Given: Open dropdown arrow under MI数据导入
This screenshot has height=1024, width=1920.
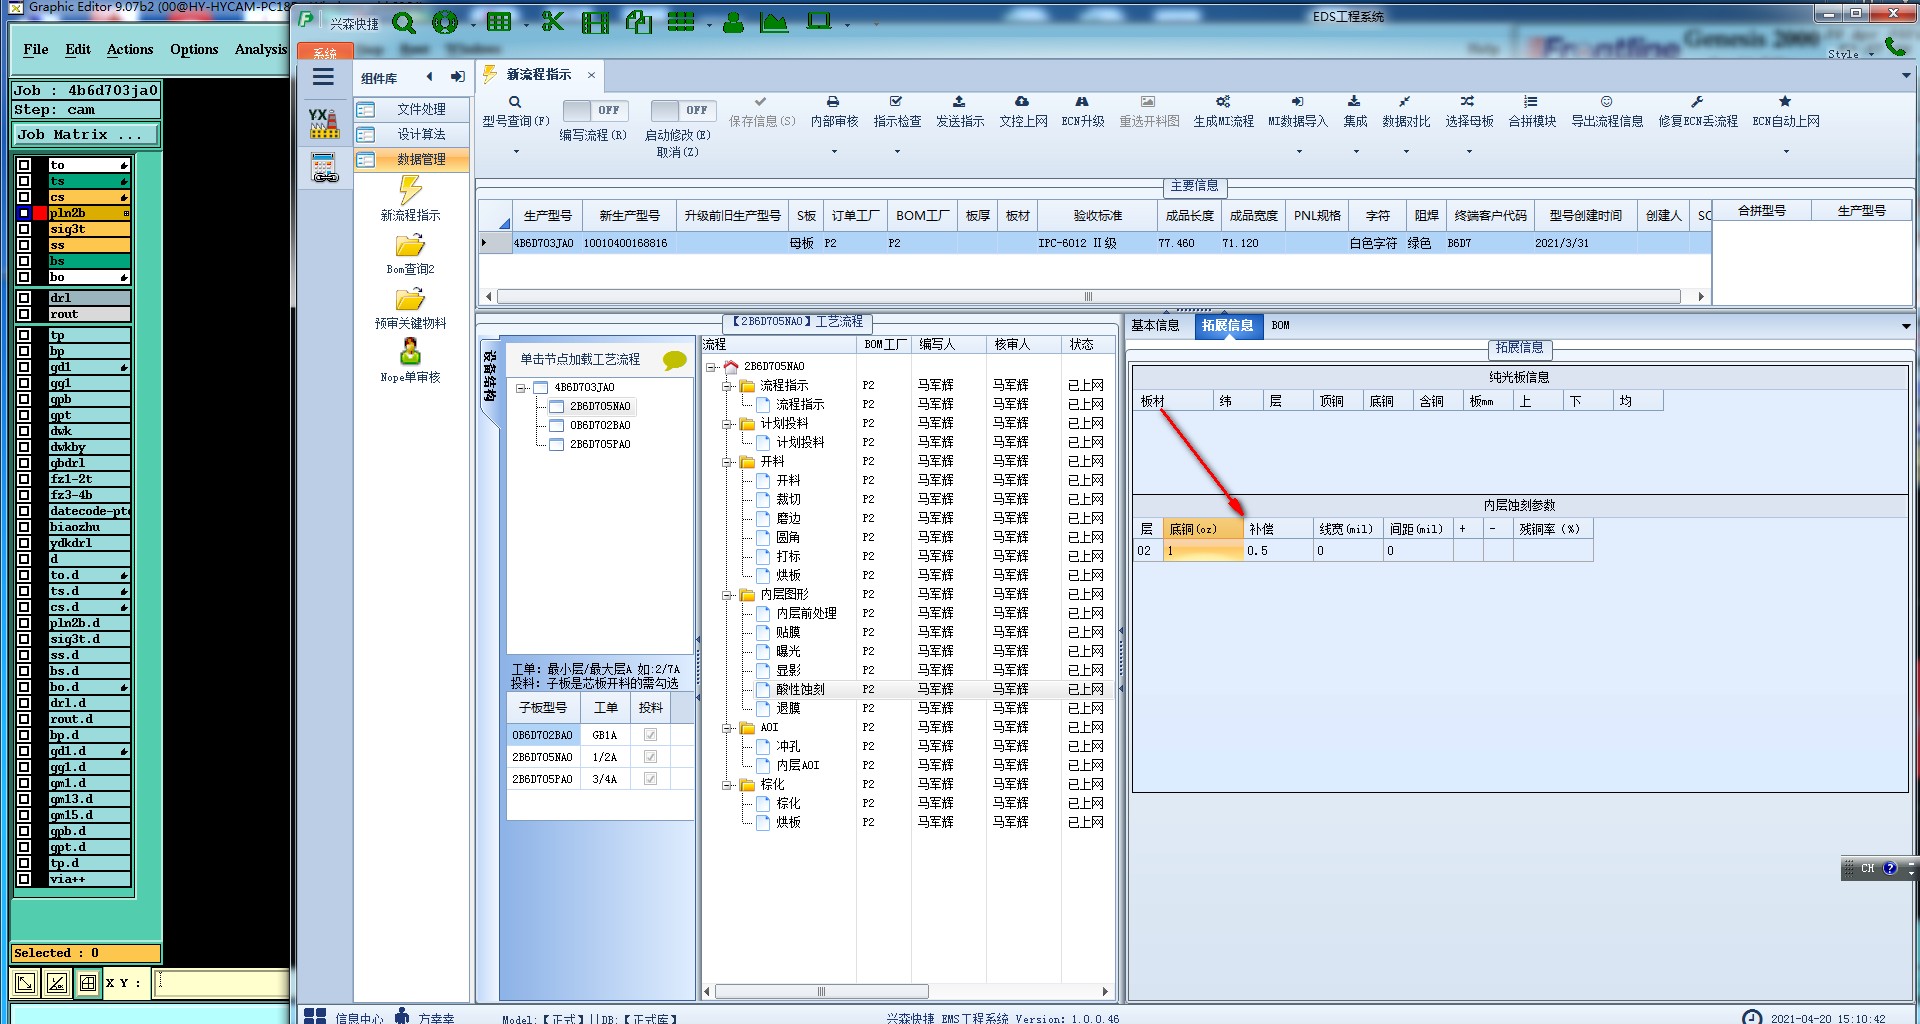Looking at the screenshot, I should coord(1299,152).
